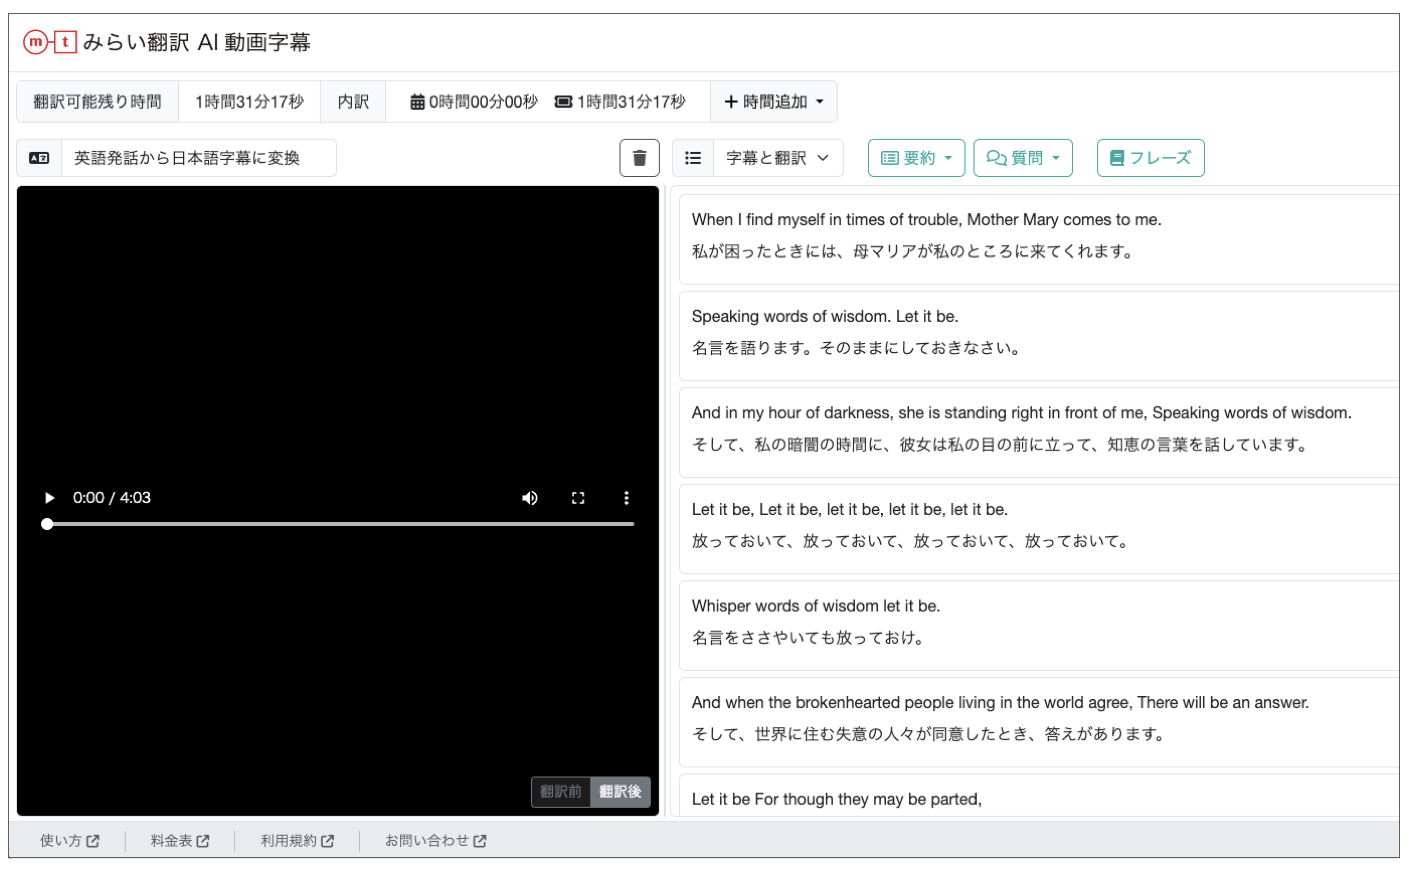Select the subtitle row containing 母マリアが
This screenshot has width=1409, height=871.
pyautogui.click(x=1039, y=240)
